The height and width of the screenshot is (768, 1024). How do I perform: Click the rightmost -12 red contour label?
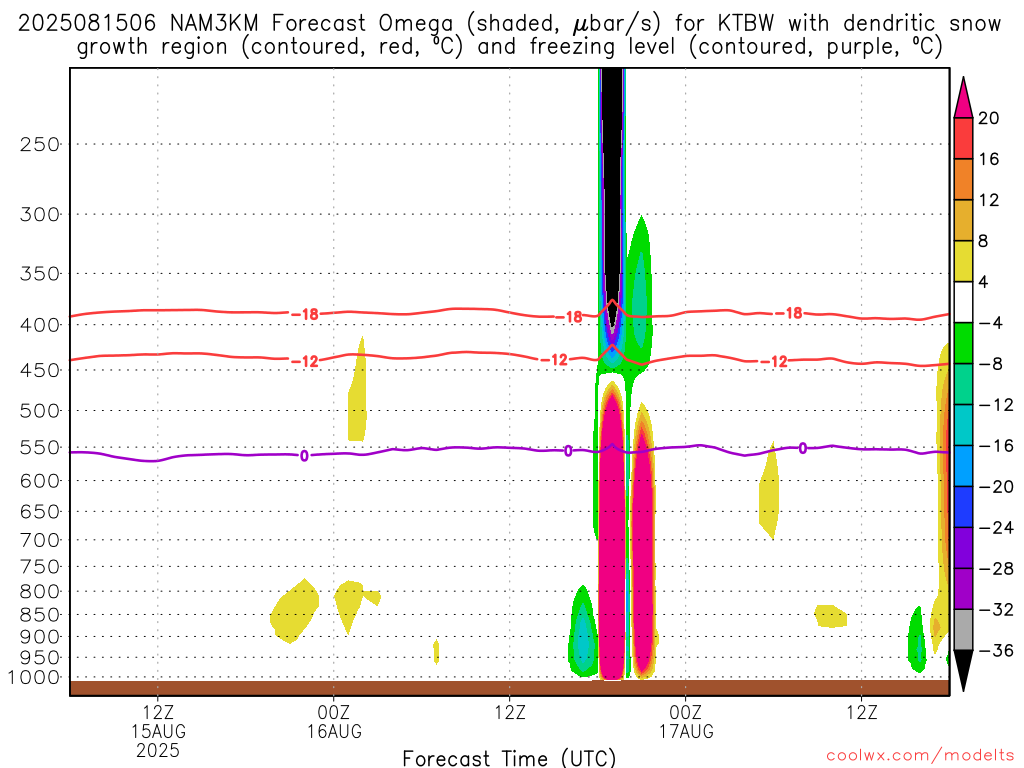click(x=775, y=361)
